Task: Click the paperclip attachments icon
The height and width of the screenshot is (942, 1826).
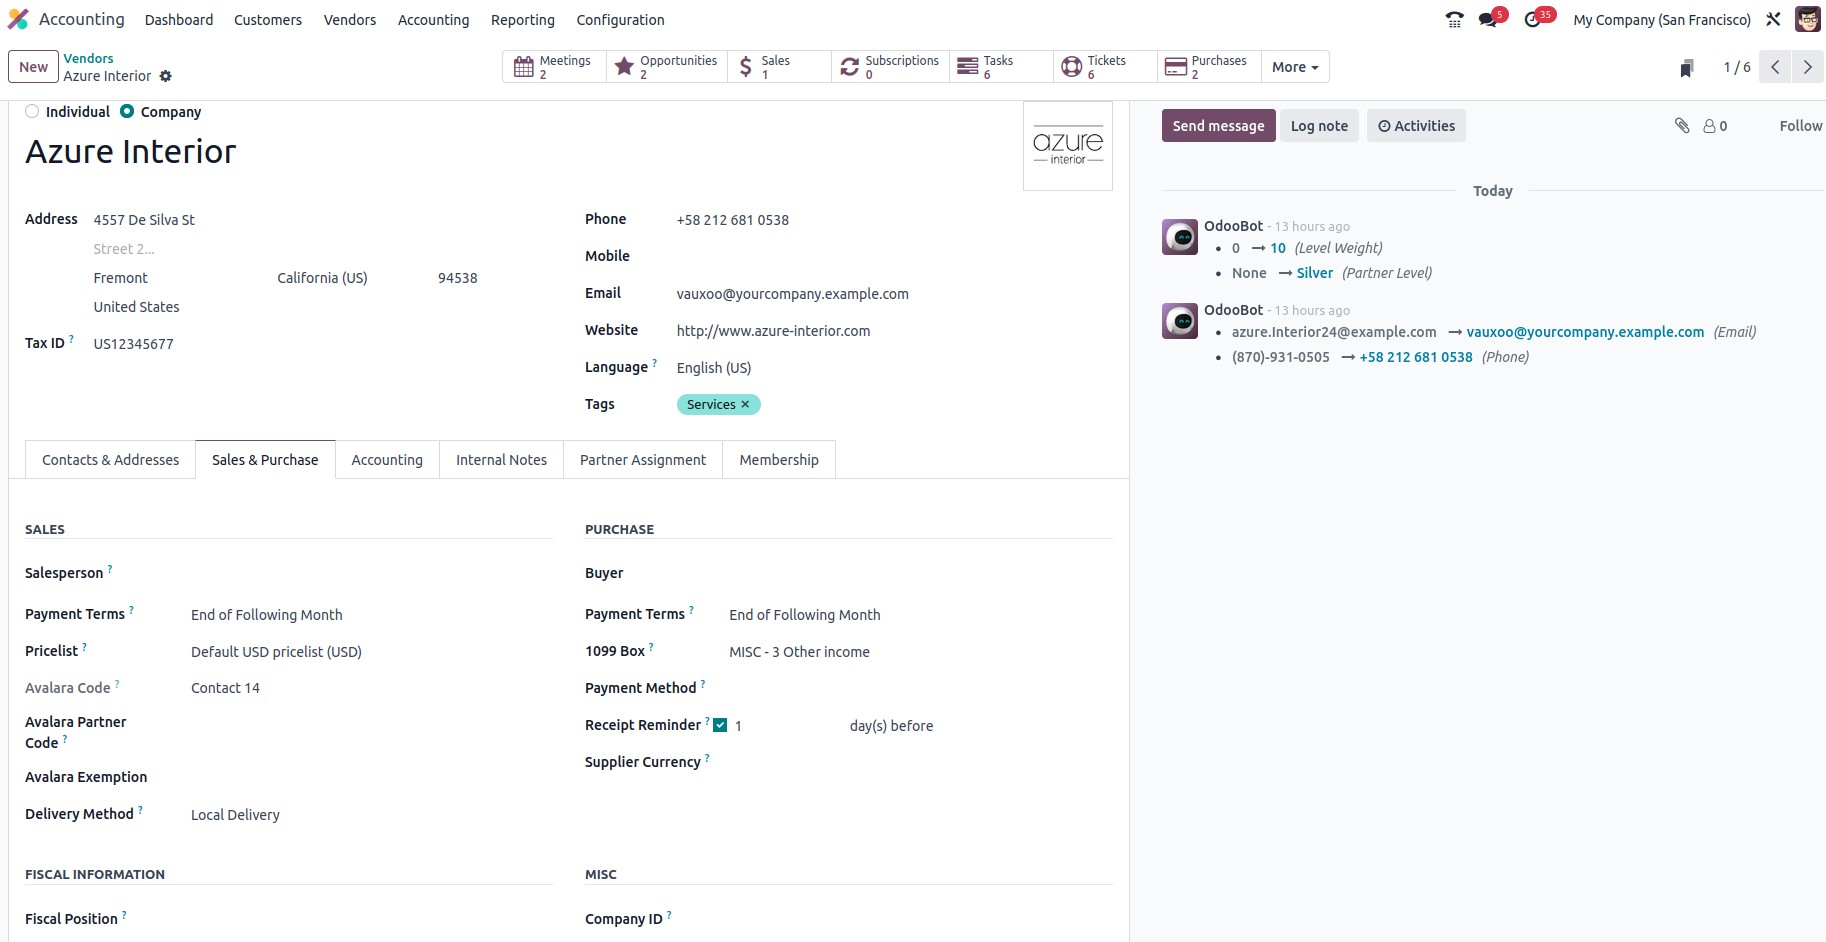Action: point(1682,125)
